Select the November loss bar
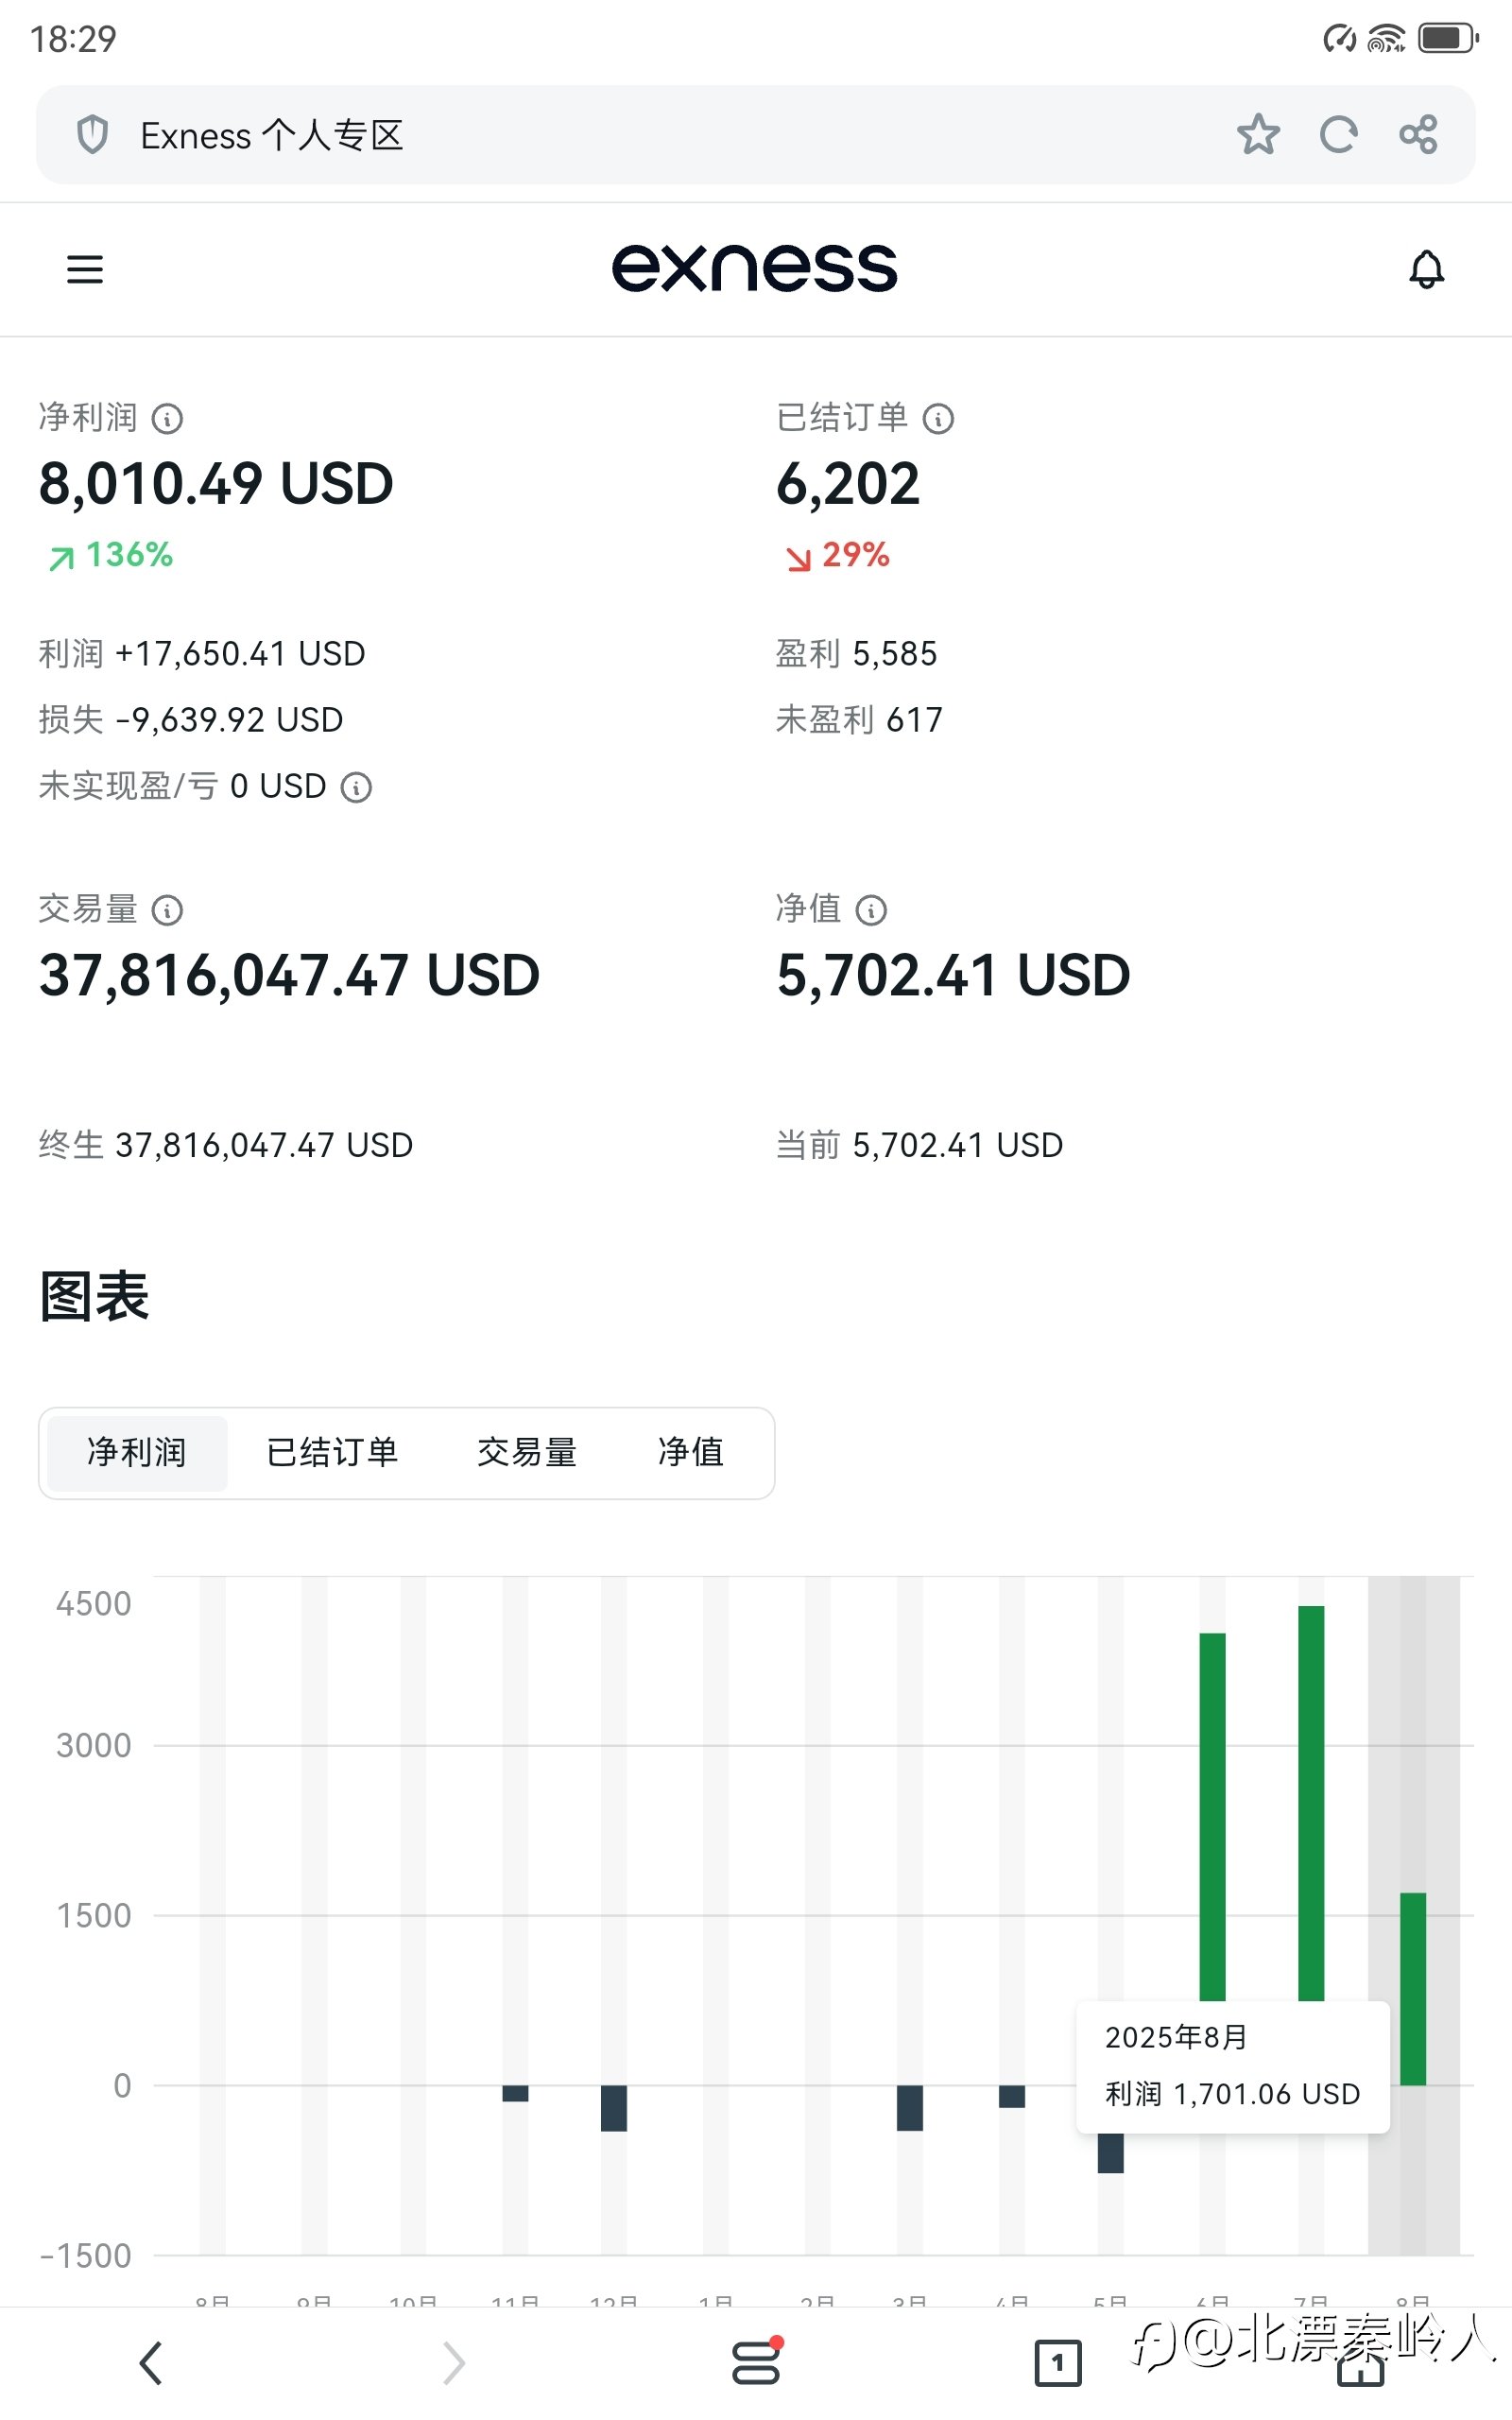The width and height of the screenshot is (1512, 2420). click(x=515, y=2094)
